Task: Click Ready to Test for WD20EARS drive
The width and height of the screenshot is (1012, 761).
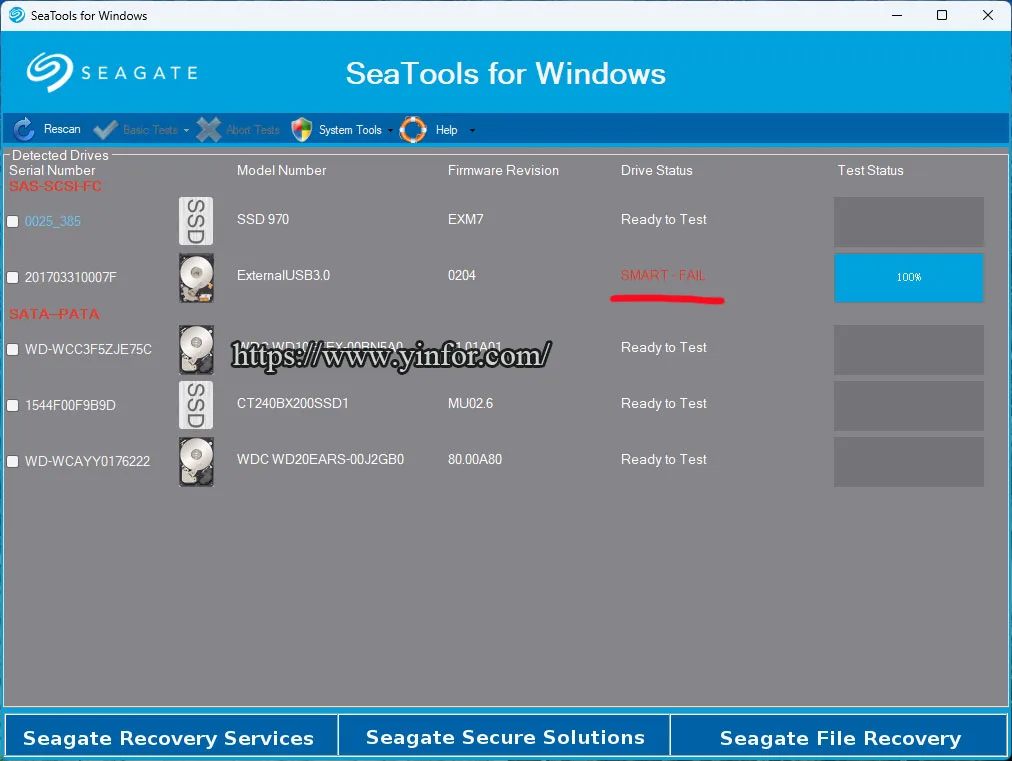Action: pos(663,459)
